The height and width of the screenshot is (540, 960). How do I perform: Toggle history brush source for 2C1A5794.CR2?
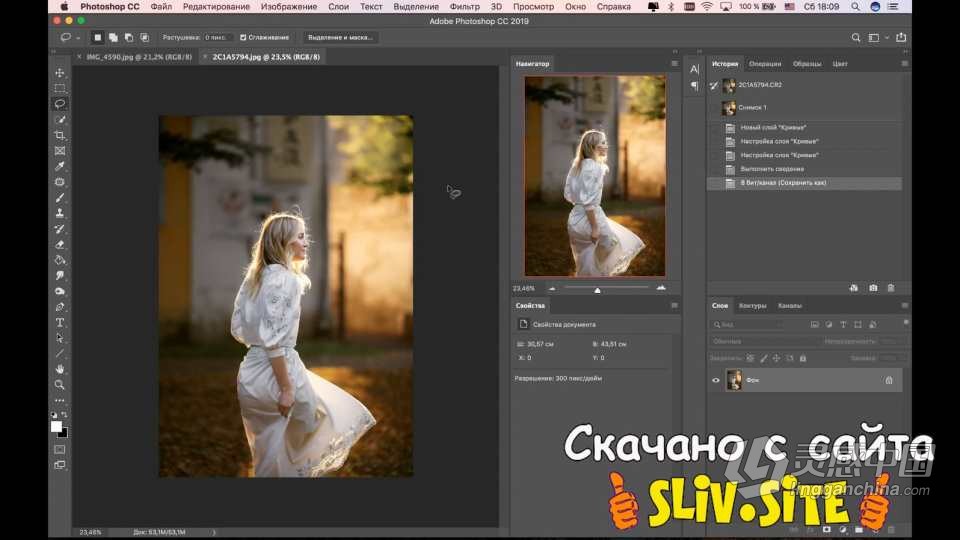[714, 86]
